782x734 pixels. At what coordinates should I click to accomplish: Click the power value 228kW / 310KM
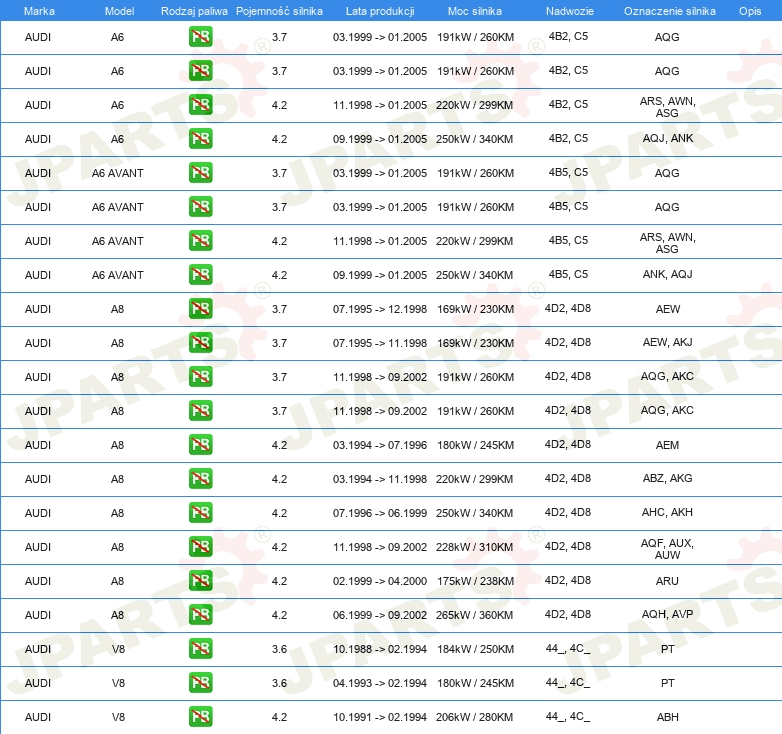coord(474,547)
